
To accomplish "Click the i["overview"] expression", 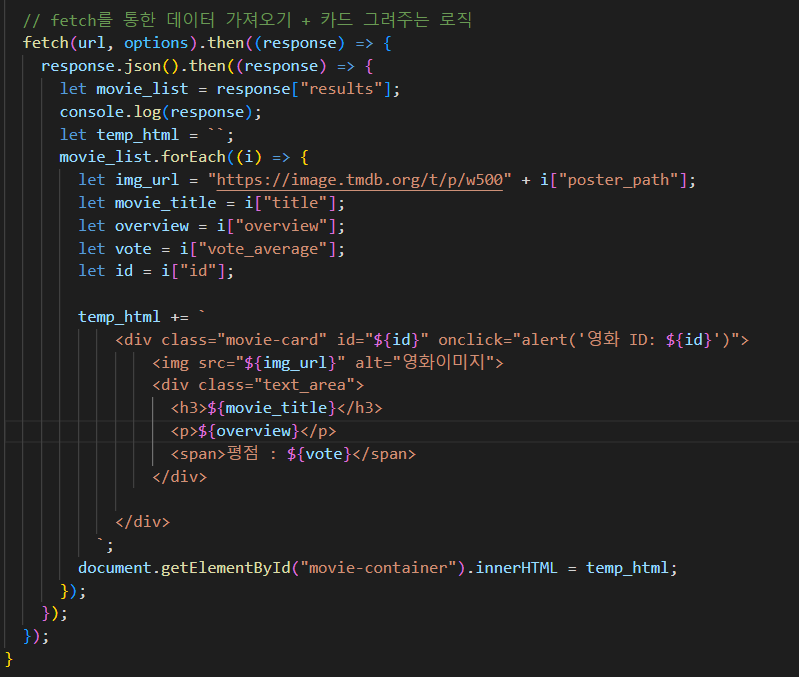I will (277, 226).
